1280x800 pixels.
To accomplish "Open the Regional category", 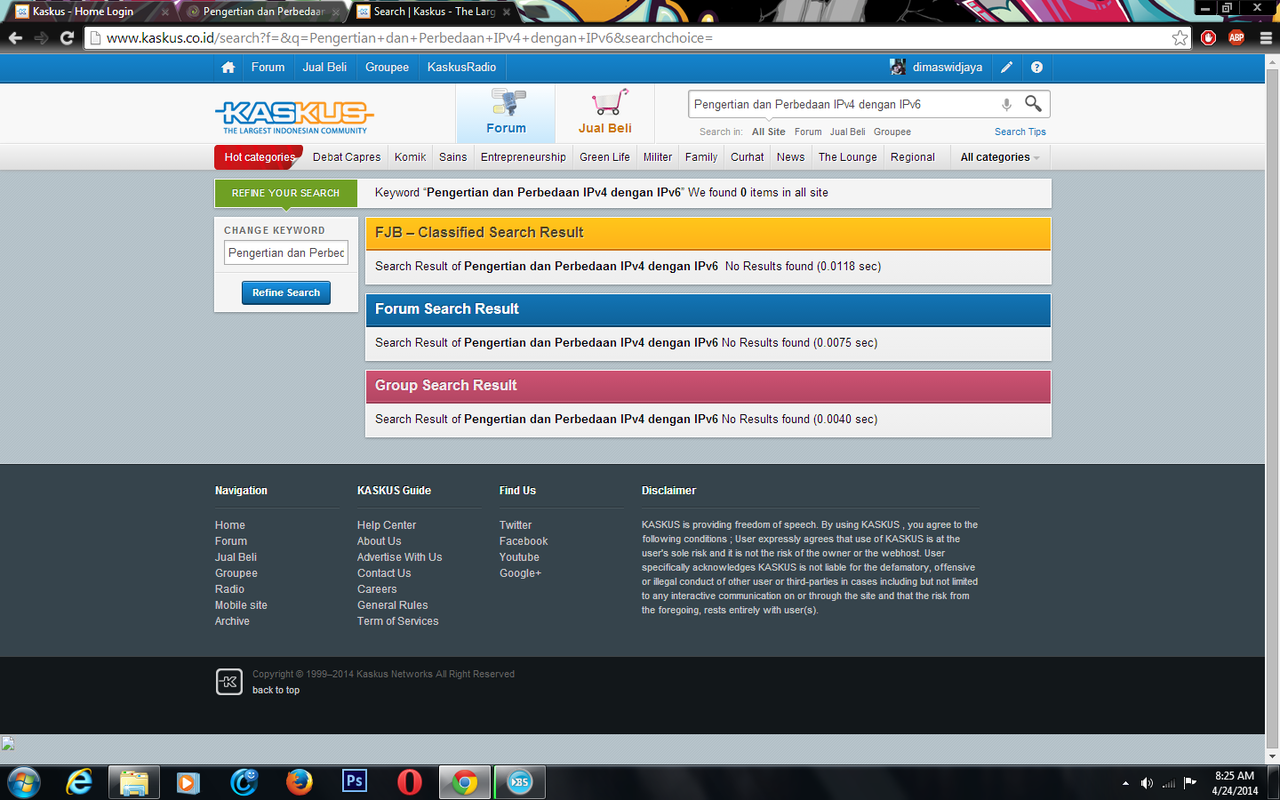I will (912, 157).
